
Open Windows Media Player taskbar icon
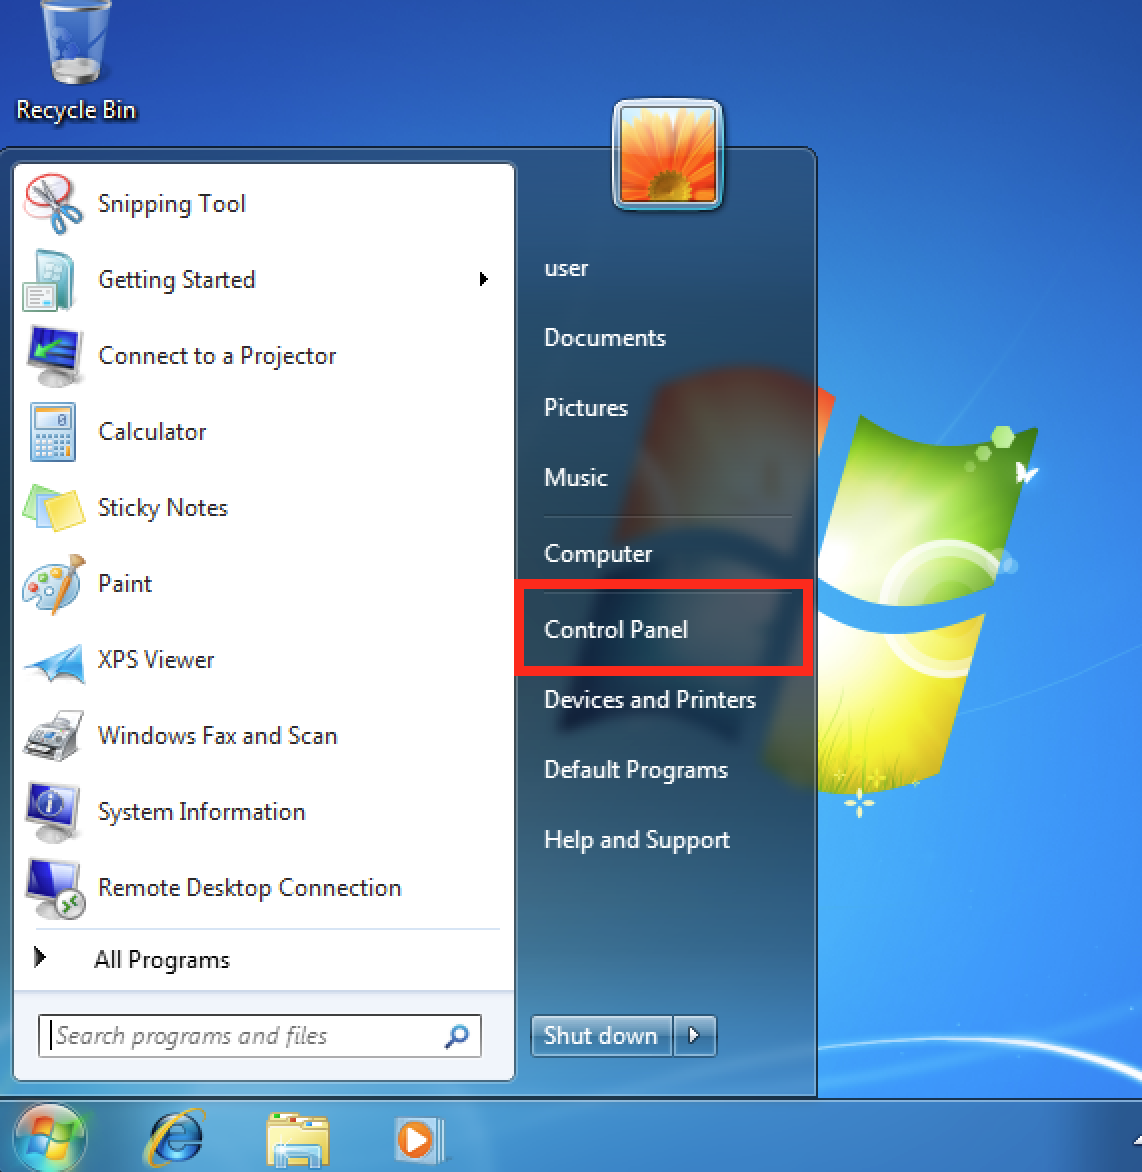tap(419, 1140)
